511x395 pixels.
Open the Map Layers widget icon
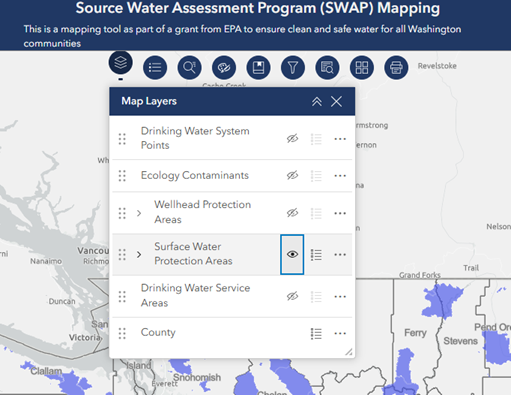coord(121,62)
